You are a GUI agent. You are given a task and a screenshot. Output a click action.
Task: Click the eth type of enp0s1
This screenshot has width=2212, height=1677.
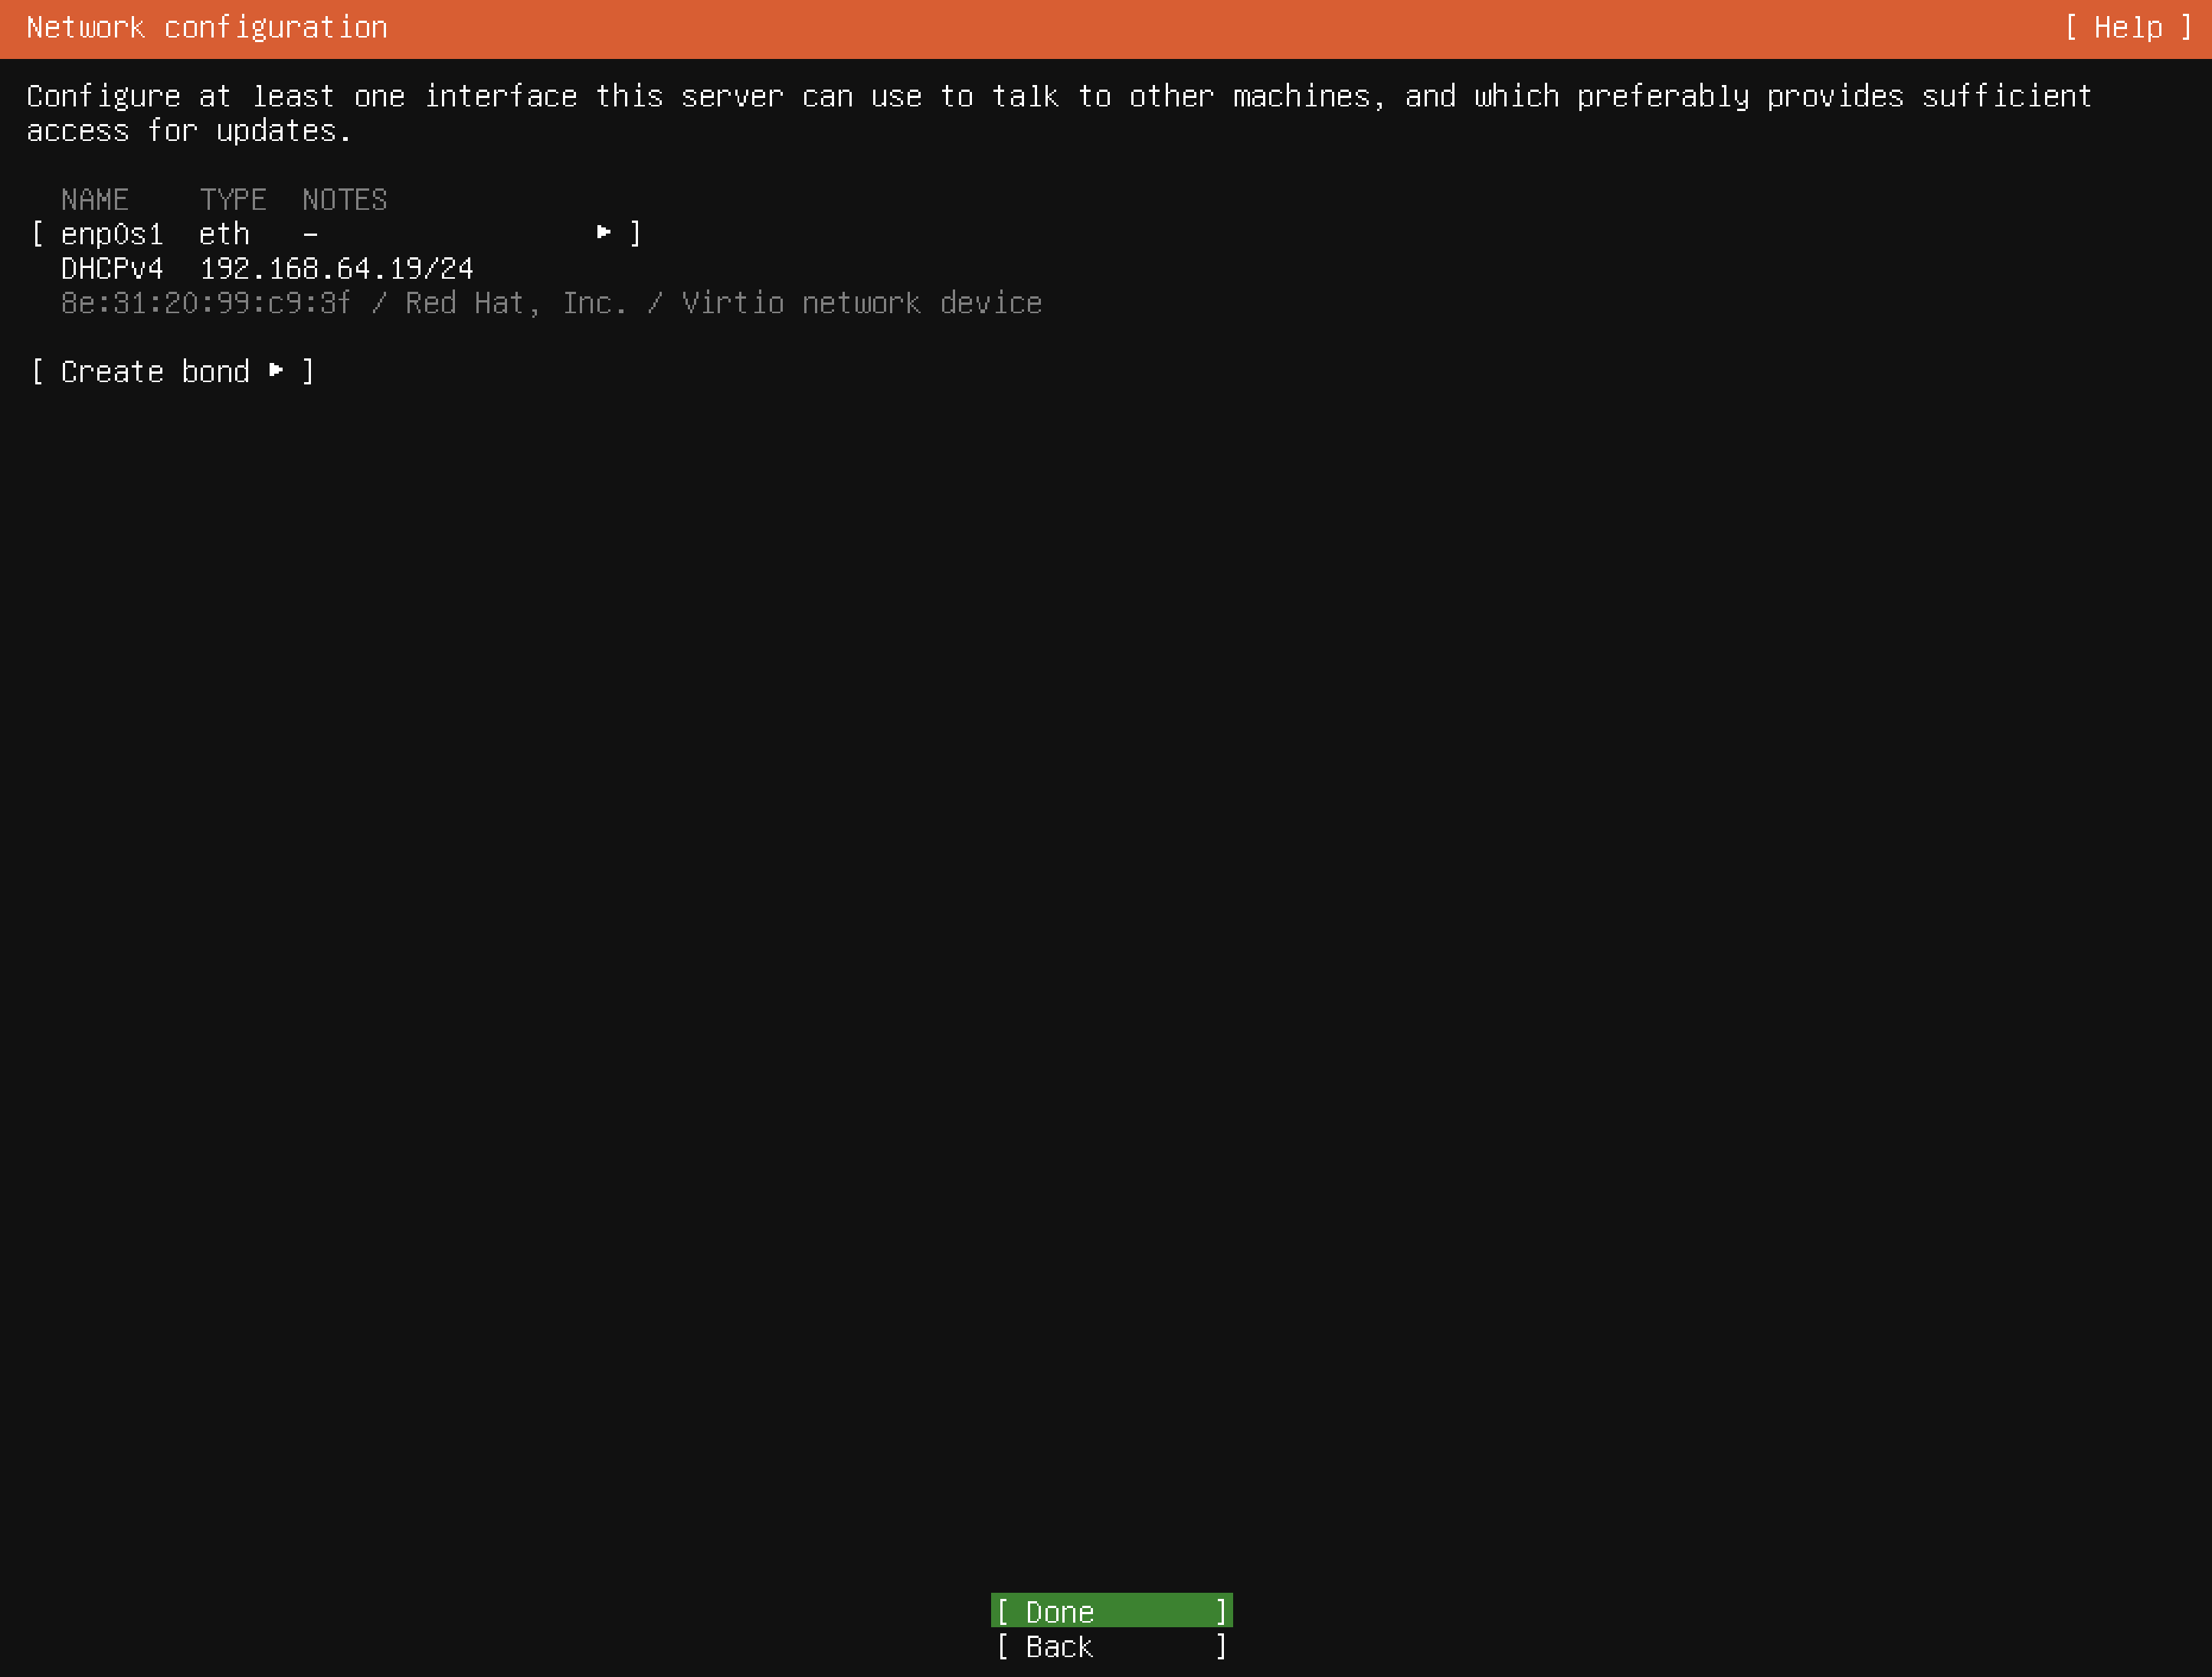pyautogui.click(x=224, y=234)
